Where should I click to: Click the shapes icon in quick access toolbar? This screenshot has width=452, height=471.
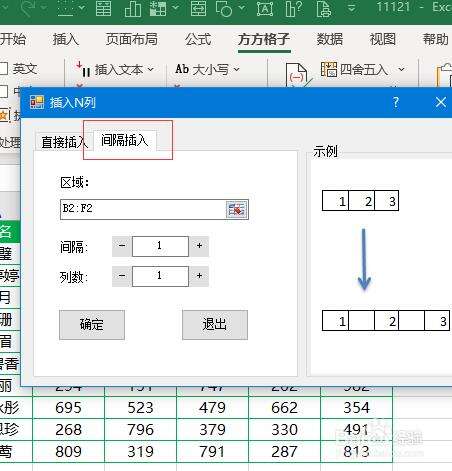point(224,8)
